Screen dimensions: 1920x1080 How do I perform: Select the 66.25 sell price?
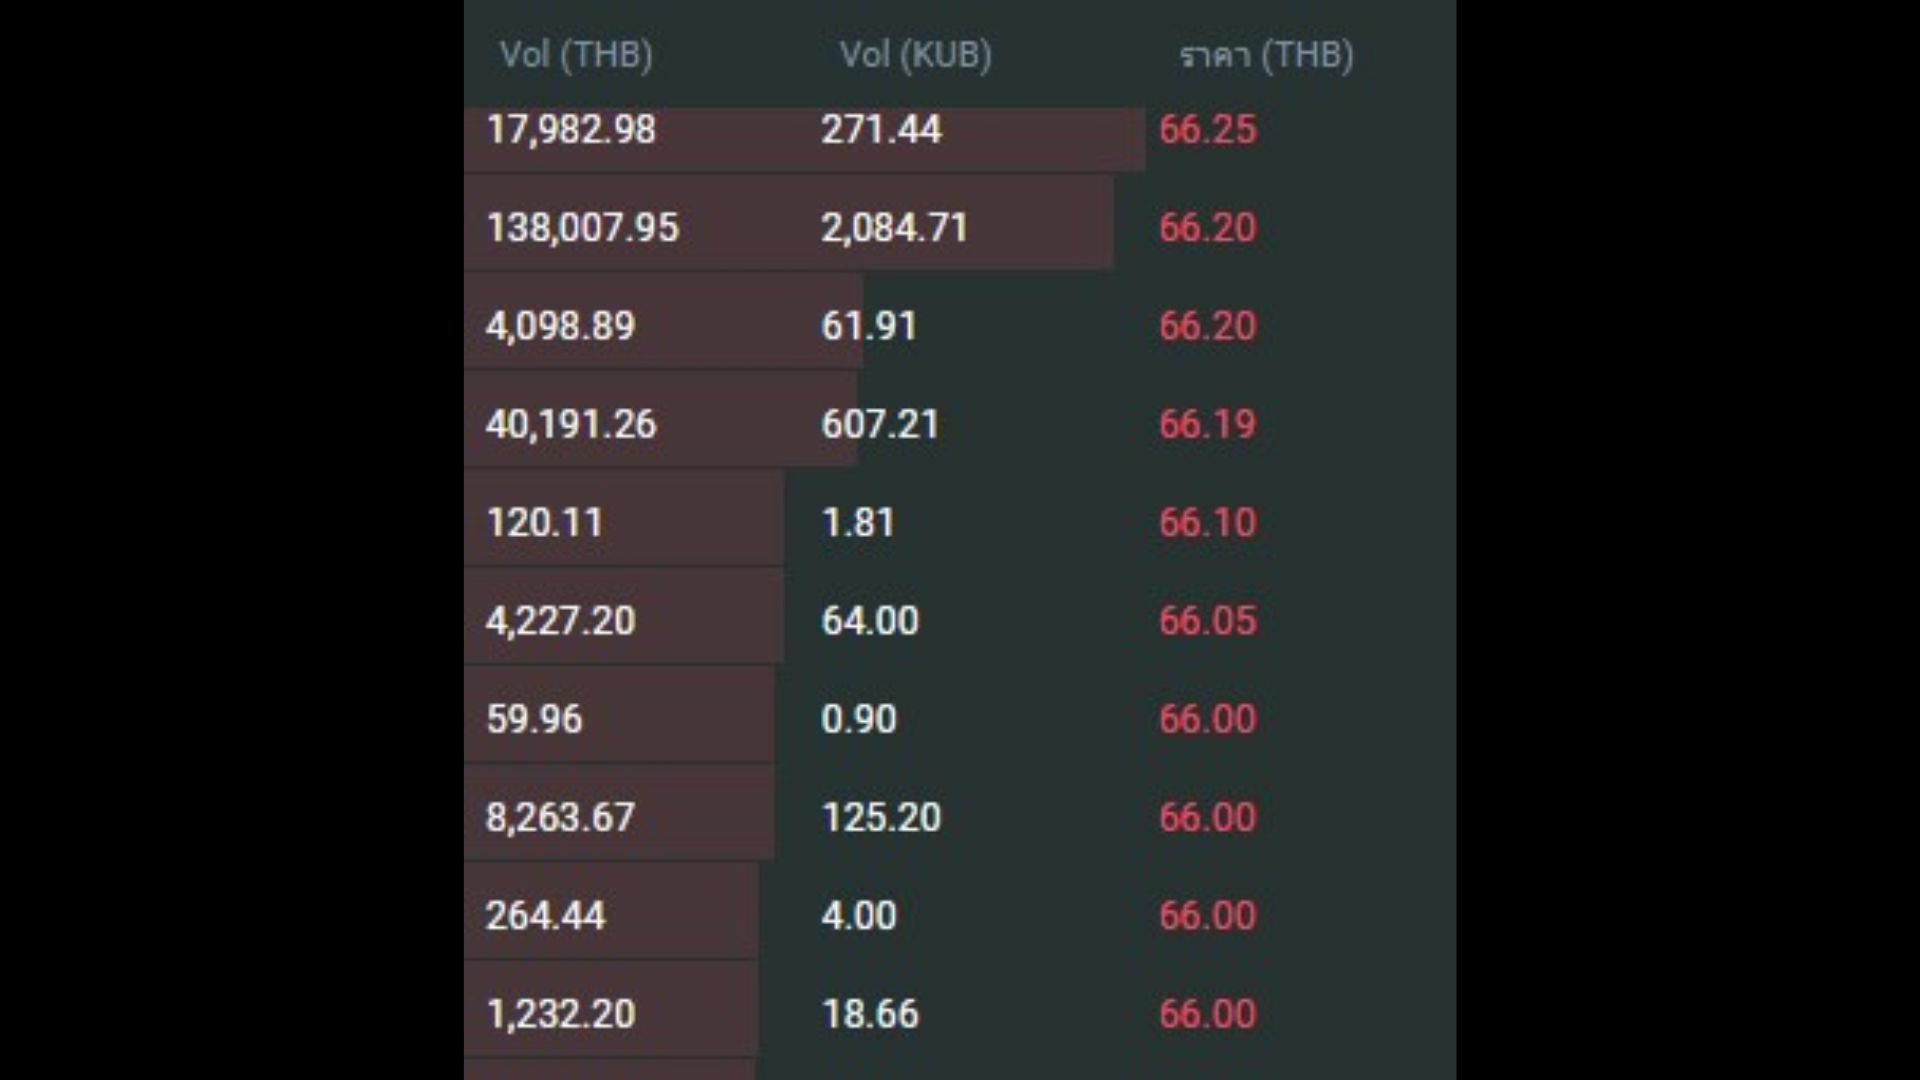click(x=1207, y=130)
